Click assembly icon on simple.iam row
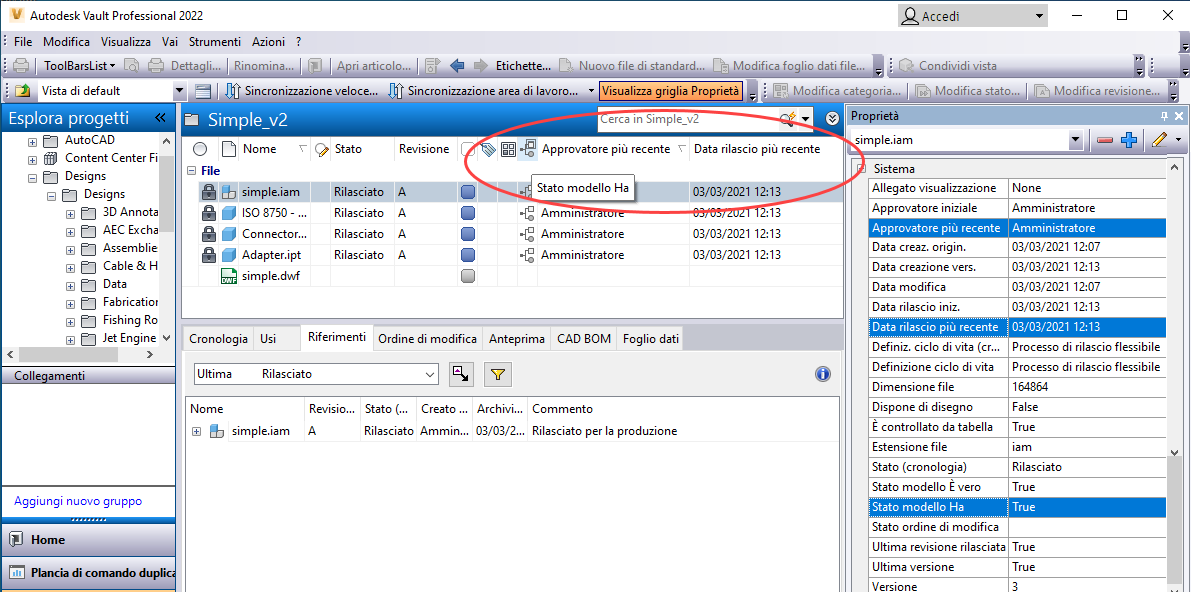This screenshot has width=1191, height=592. coord(229,192)
